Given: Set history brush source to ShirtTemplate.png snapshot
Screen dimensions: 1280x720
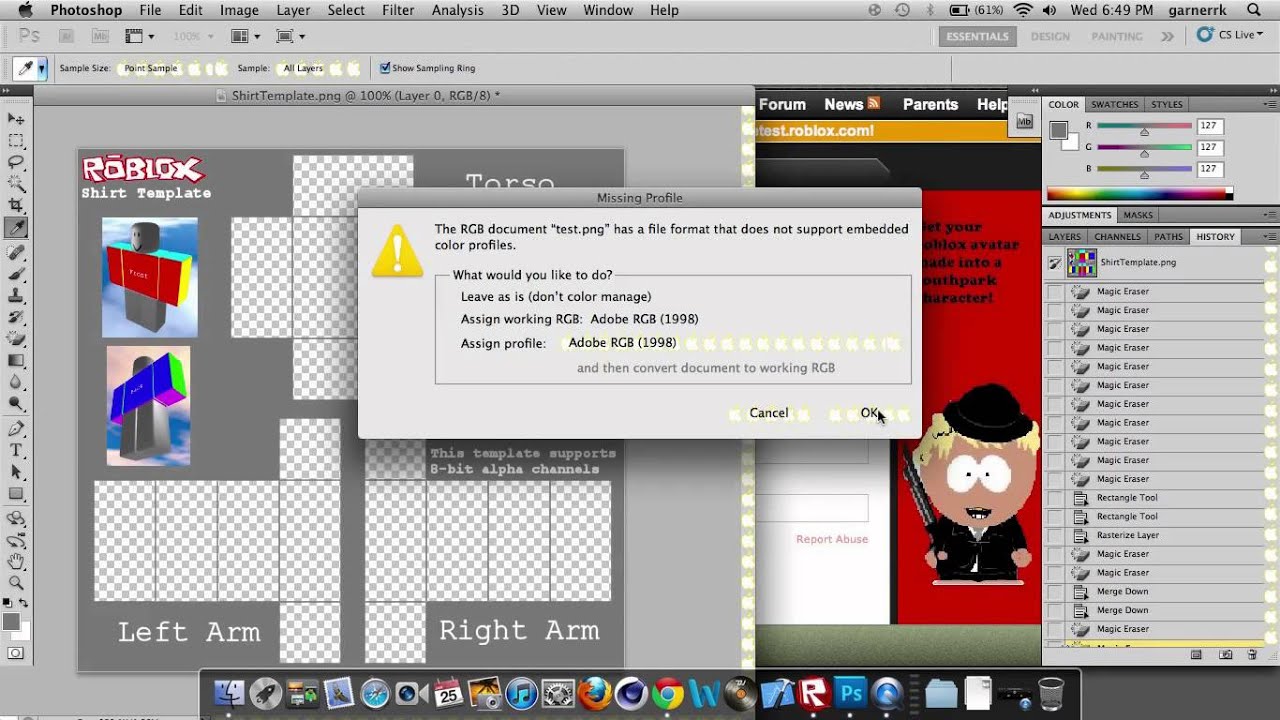Looking at the screenshot, I should 1055,262.
